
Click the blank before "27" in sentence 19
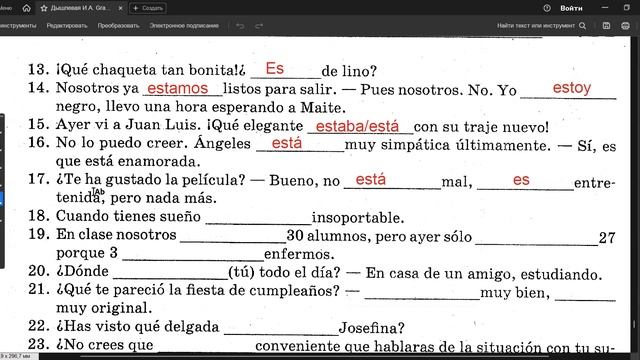537,240
